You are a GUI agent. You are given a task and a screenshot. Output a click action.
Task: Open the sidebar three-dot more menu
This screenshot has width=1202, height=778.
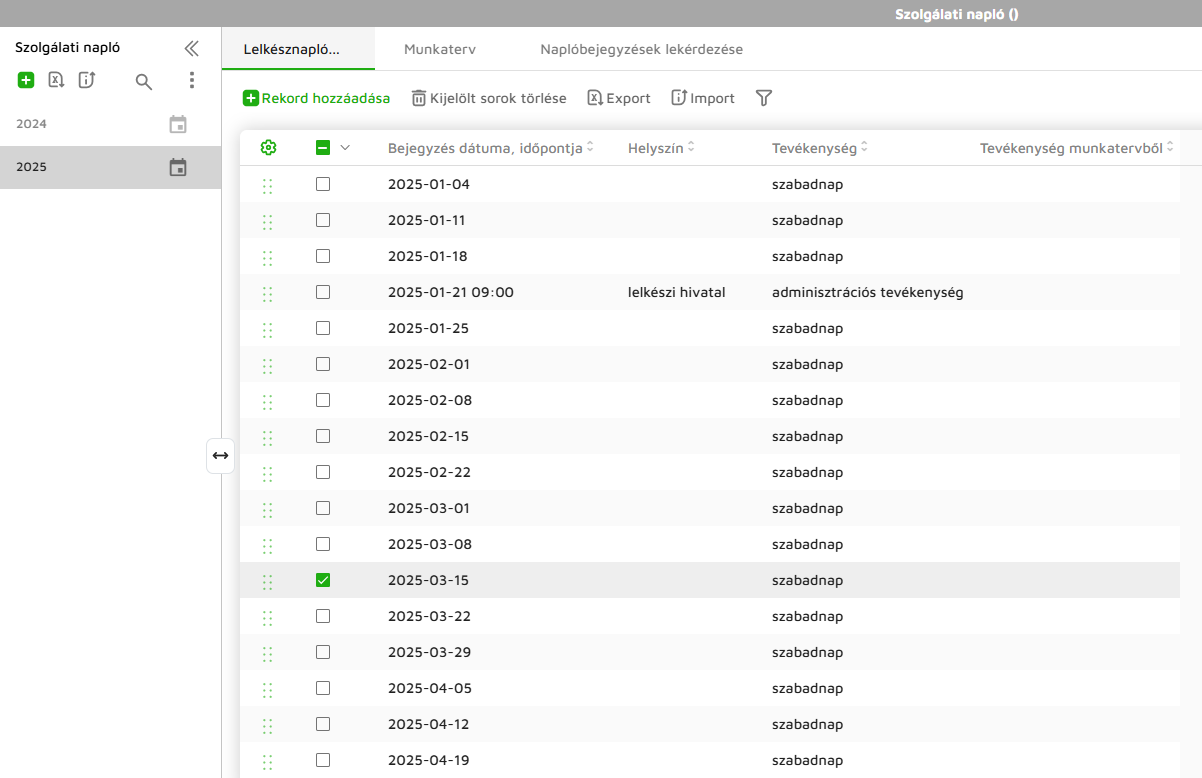click(x=192, y=80)
